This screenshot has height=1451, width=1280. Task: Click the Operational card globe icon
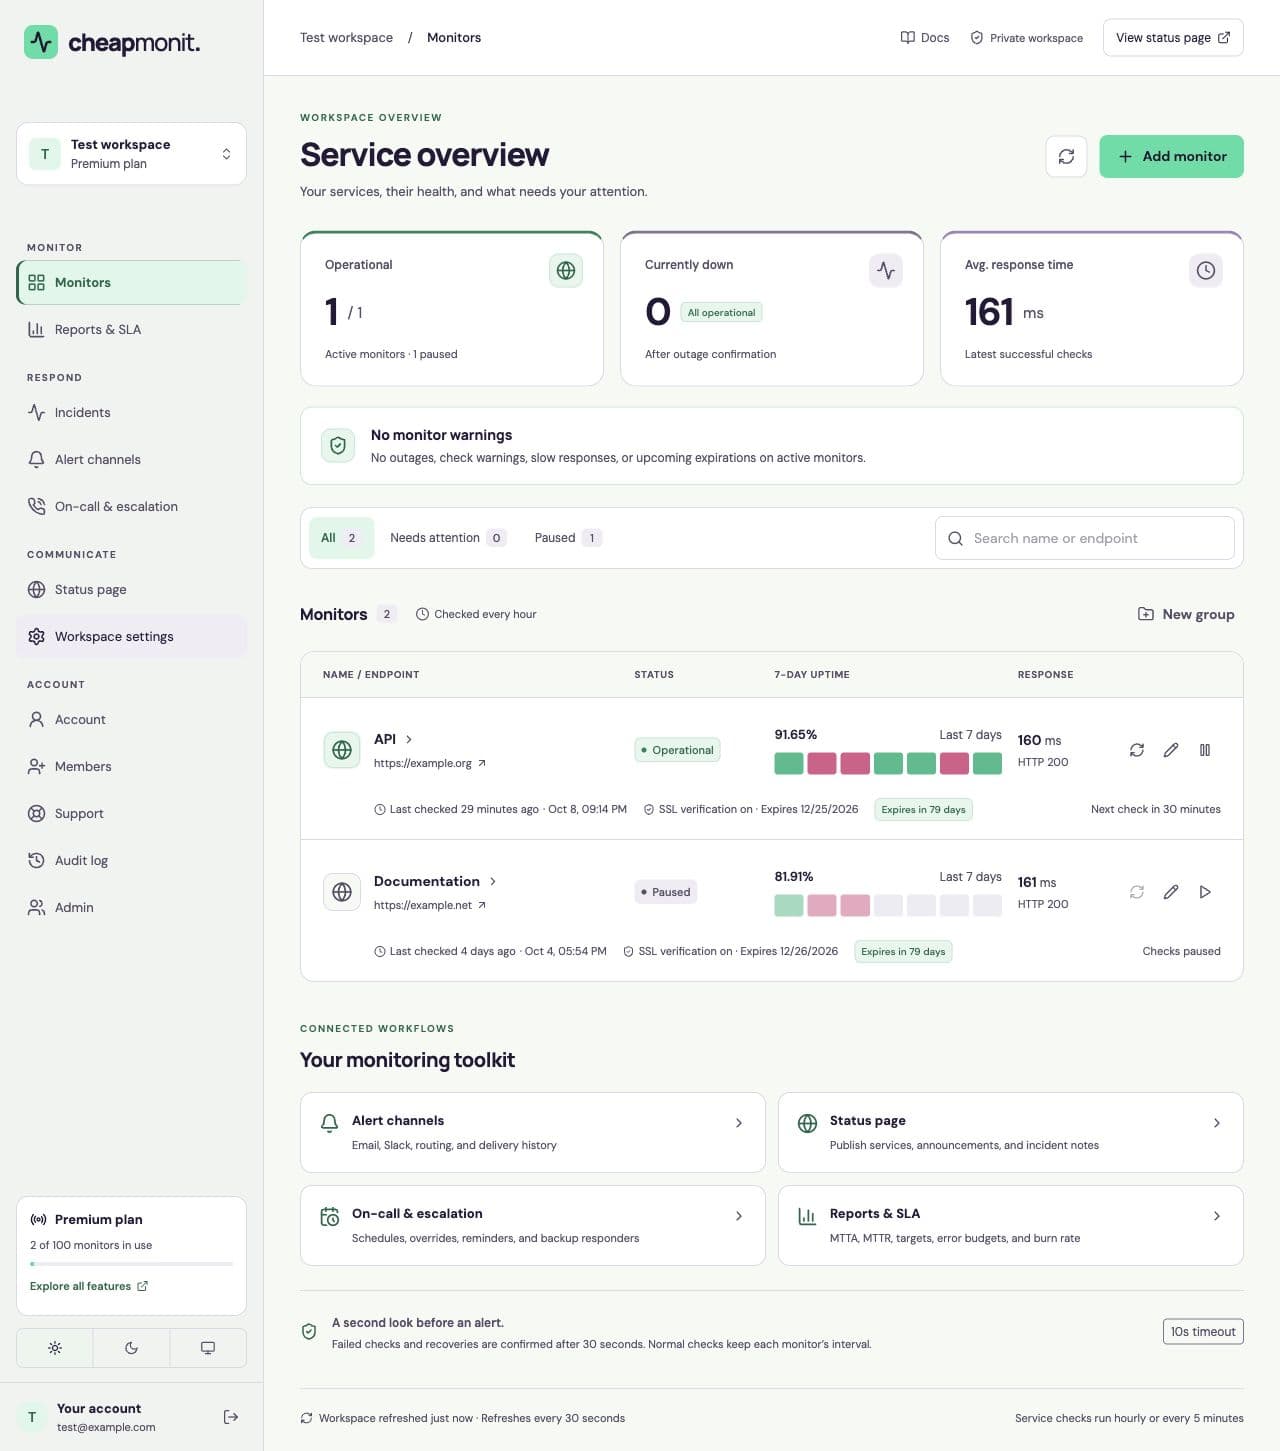(566, 270)
